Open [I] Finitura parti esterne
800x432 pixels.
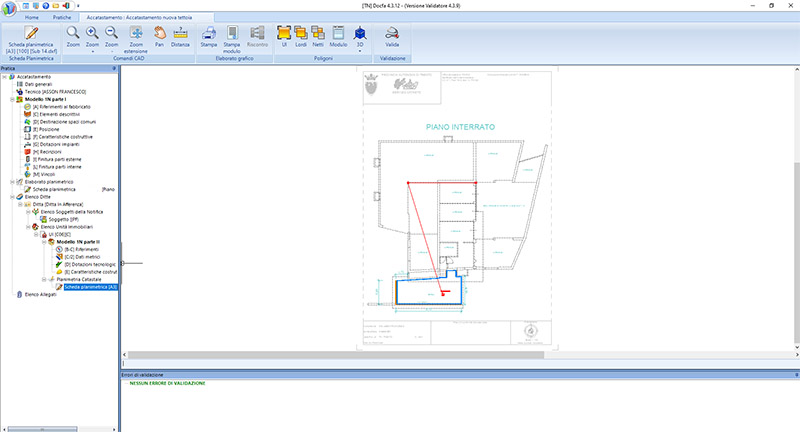(57, 159)
